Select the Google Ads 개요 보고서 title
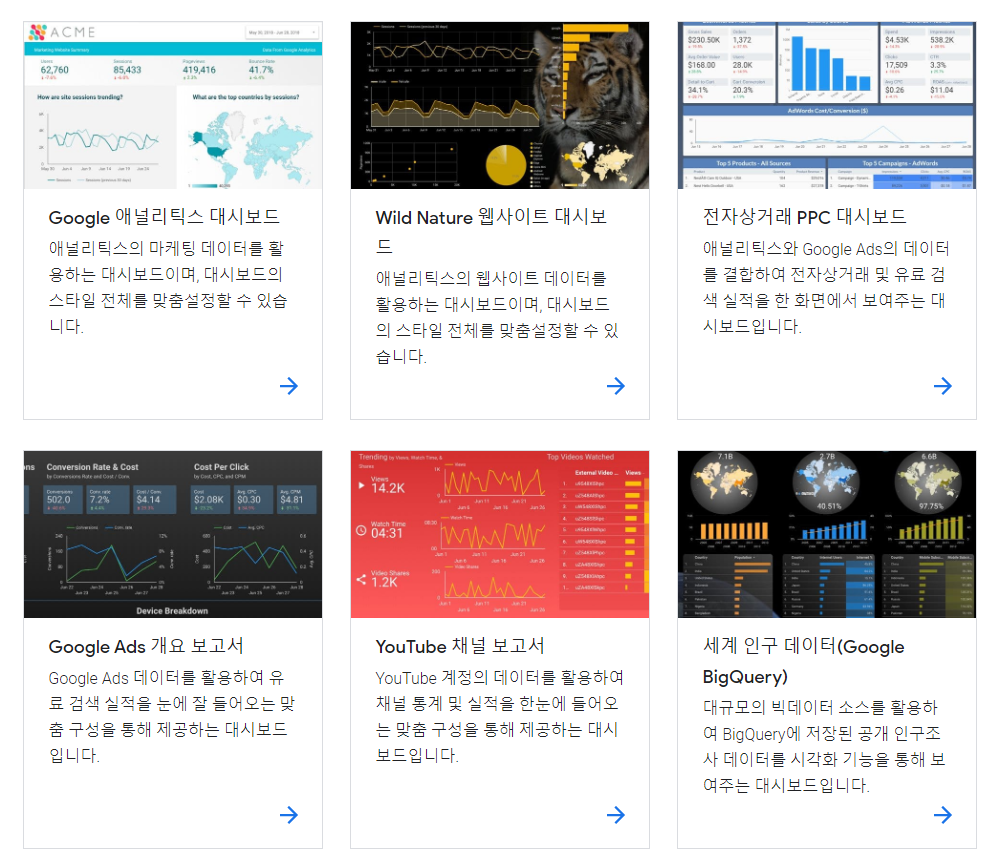Screen dimensions: 988x859 pos(146,647)
